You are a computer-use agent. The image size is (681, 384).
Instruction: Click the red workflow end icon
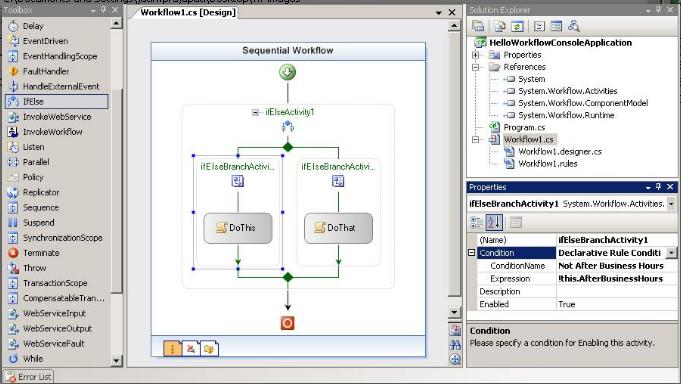point(288,323)
